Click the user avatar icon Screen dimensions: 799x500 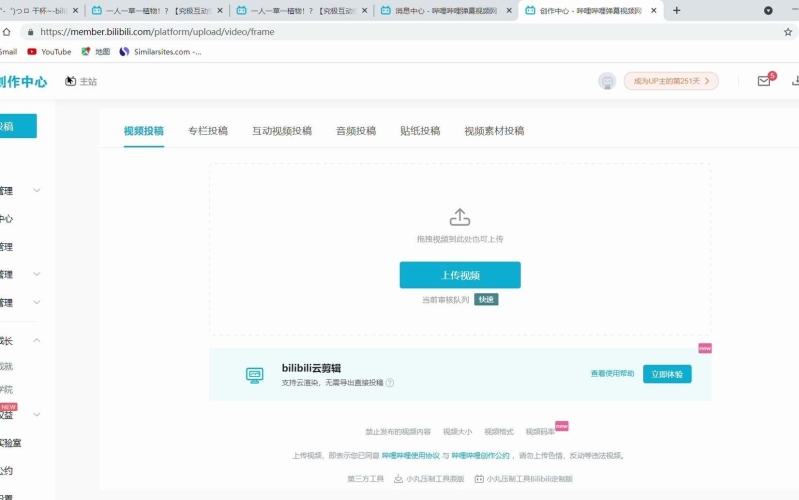(607, 81)
